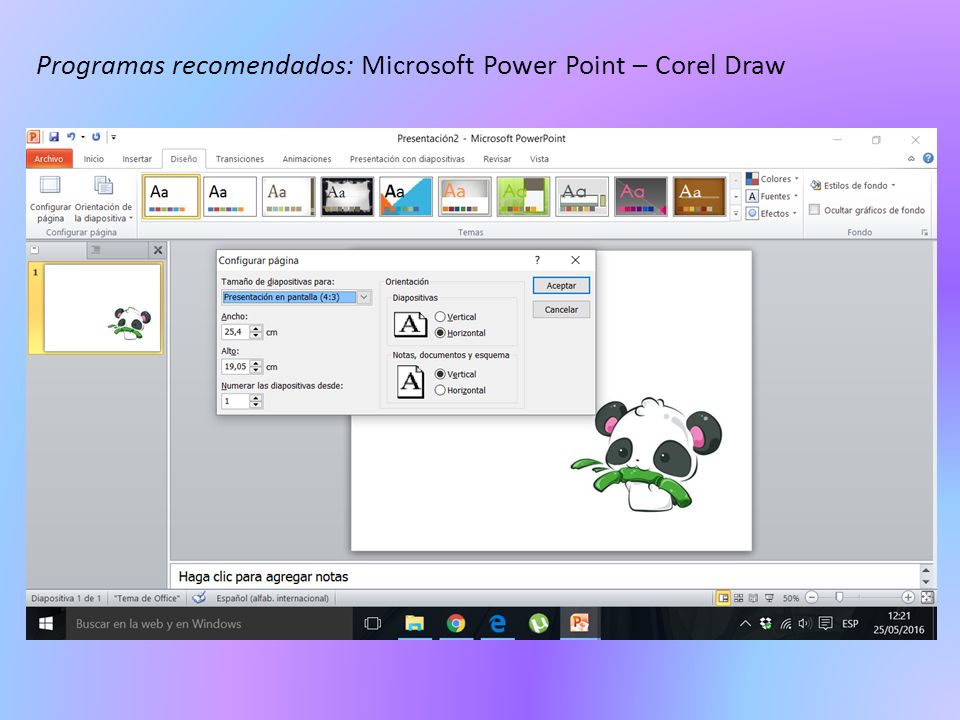The image size is (960, 720).
Task: Select Horizontal orientation for Diapositivas
Action: point(440,332)
